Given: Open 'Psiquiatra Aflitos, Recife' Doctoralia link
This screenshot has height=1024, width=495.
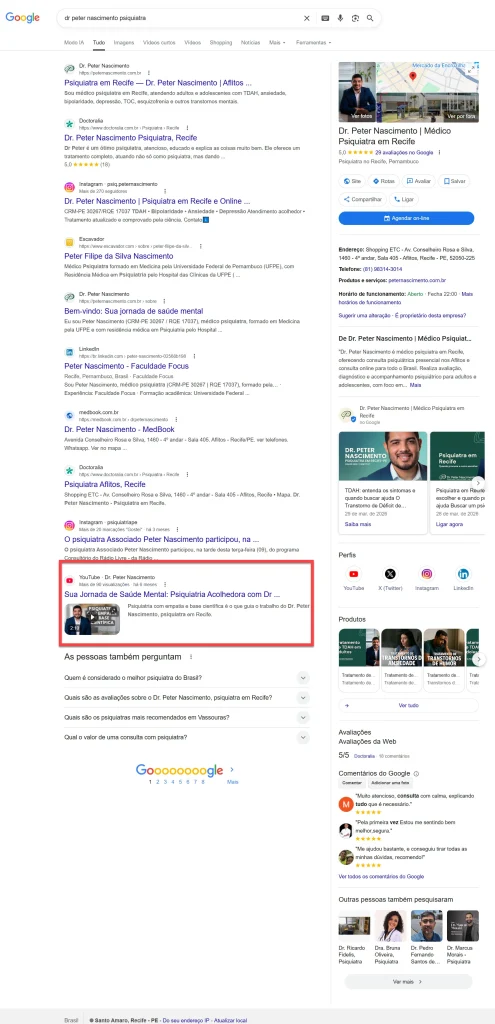Looking at the screenshot, I should pyautogui.click(x=106, y=485).
